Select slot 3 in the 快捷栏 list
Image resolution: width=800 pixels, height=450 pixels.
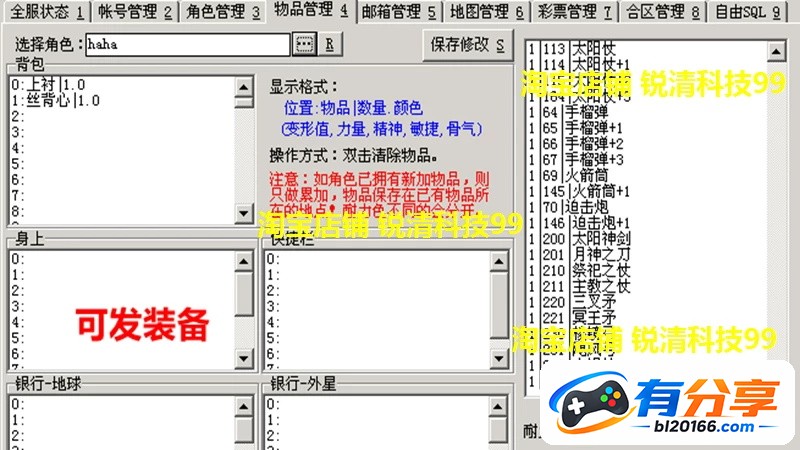point(377,306)
